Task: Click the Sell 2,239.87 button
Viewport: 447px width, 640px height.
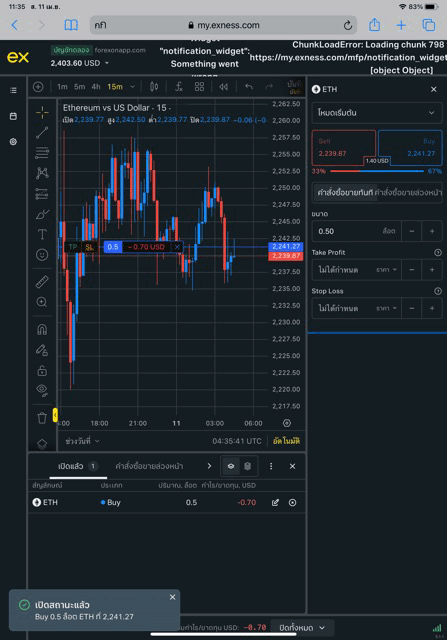Action: [343, 147]
